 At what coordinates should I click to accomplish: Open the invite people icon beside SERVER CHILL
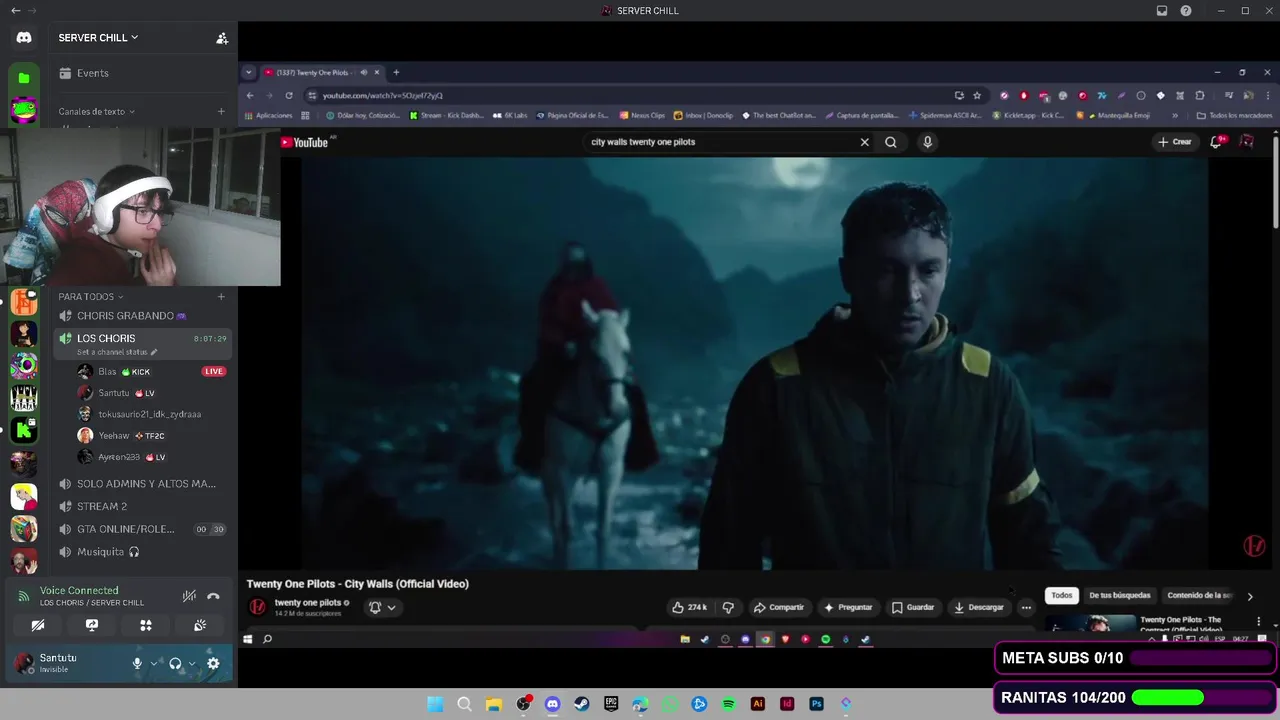(x=222, y=38)
